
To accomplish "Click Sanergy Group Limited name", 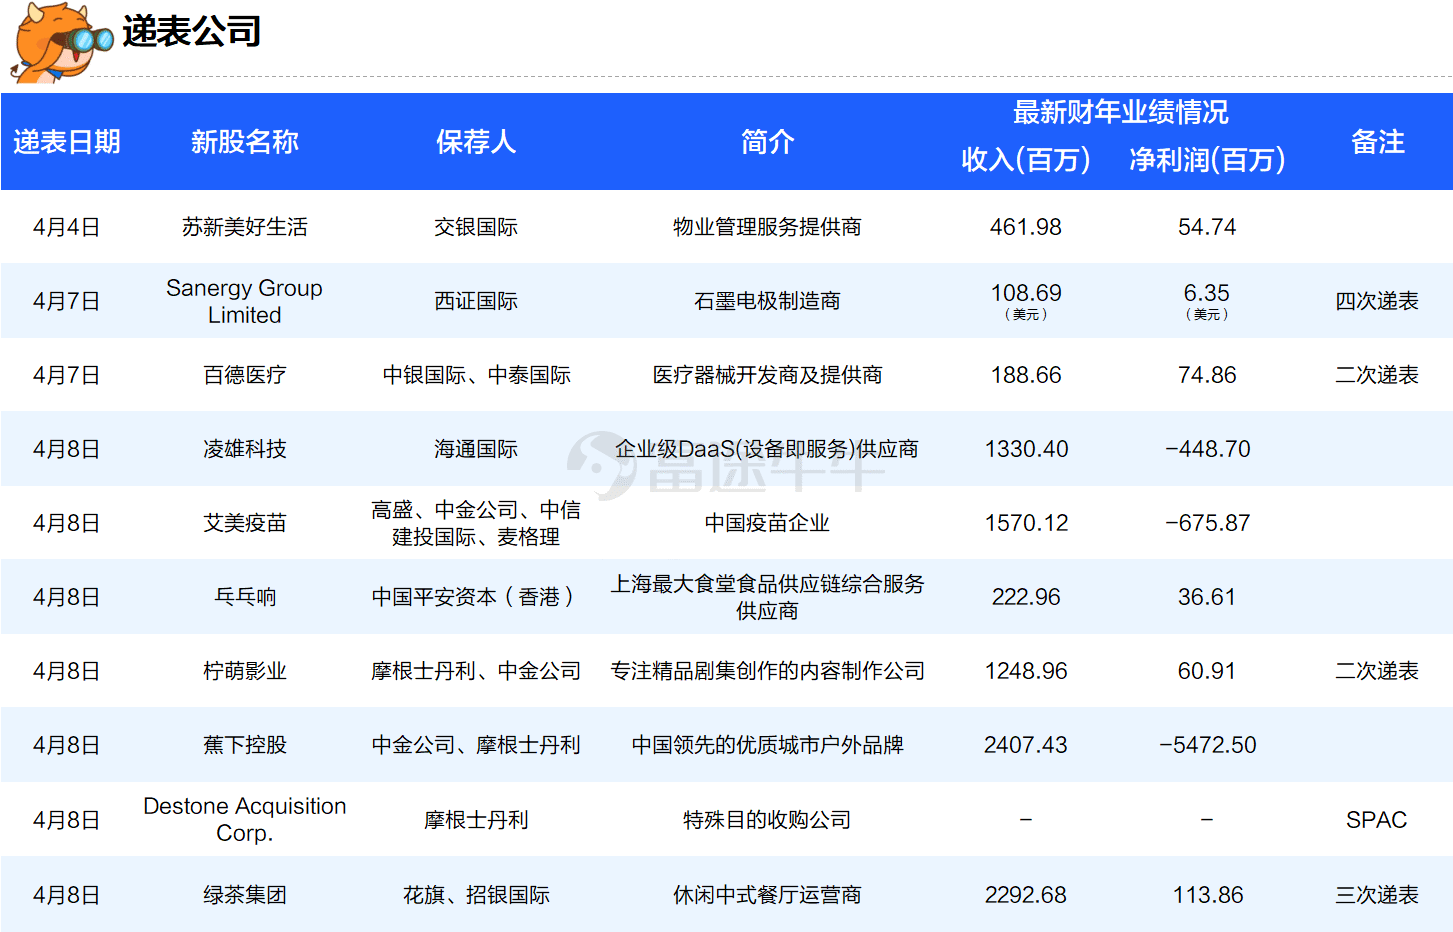I will click(245, 301).
